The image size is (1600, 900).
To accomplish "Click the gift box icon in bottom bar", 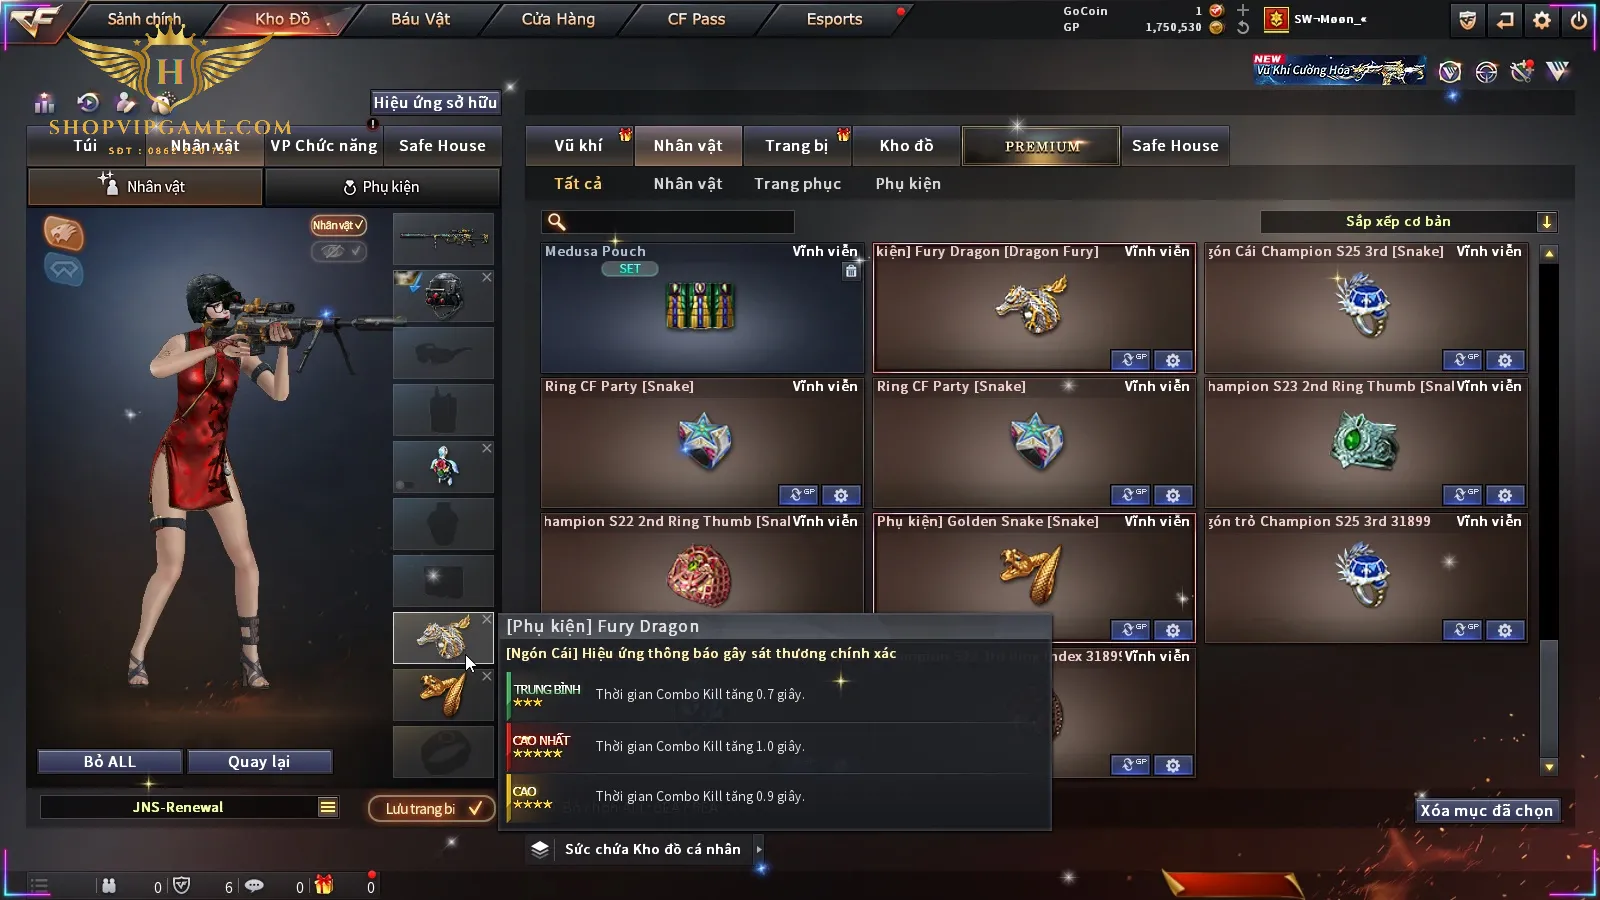I will [324, 885].
